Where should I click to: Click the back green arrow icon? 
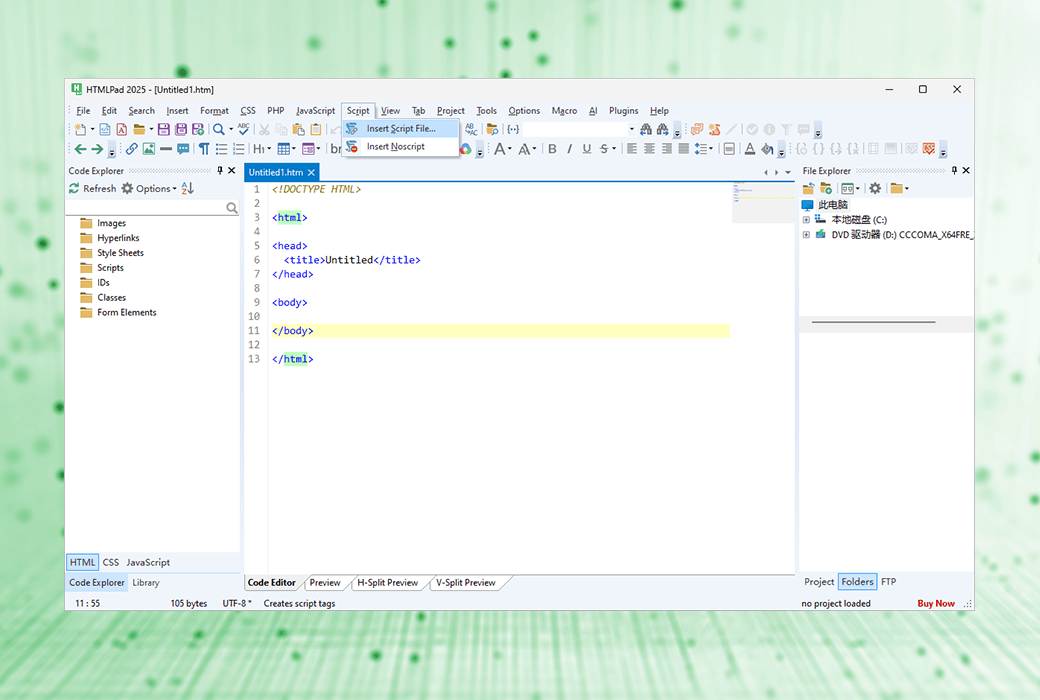point(80,149)
